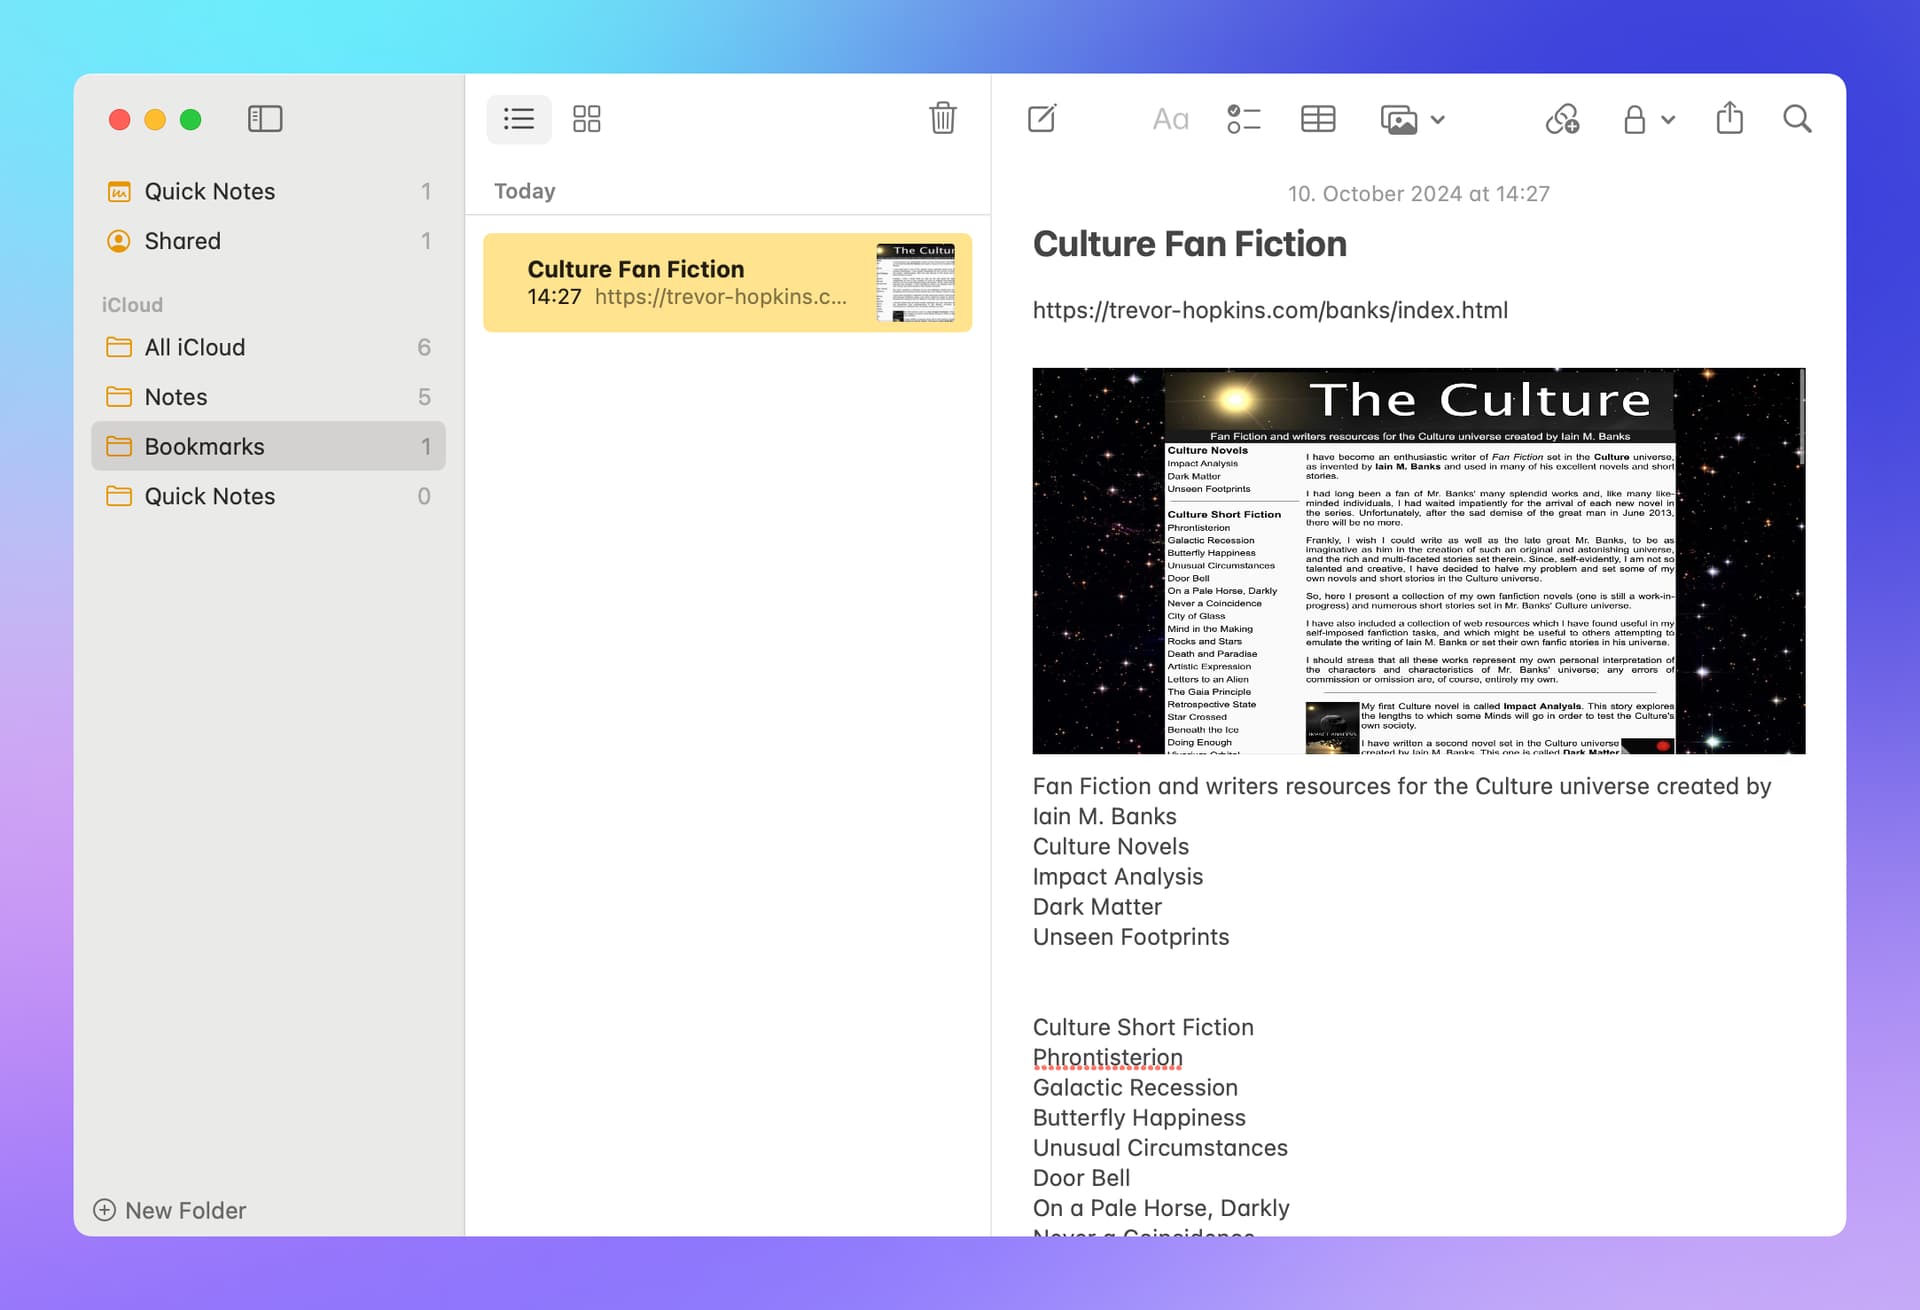Screen dimensions: 1920x1310
Task: Expand the media insert dropdown arrow
Action: click(x=1438, y=120)
